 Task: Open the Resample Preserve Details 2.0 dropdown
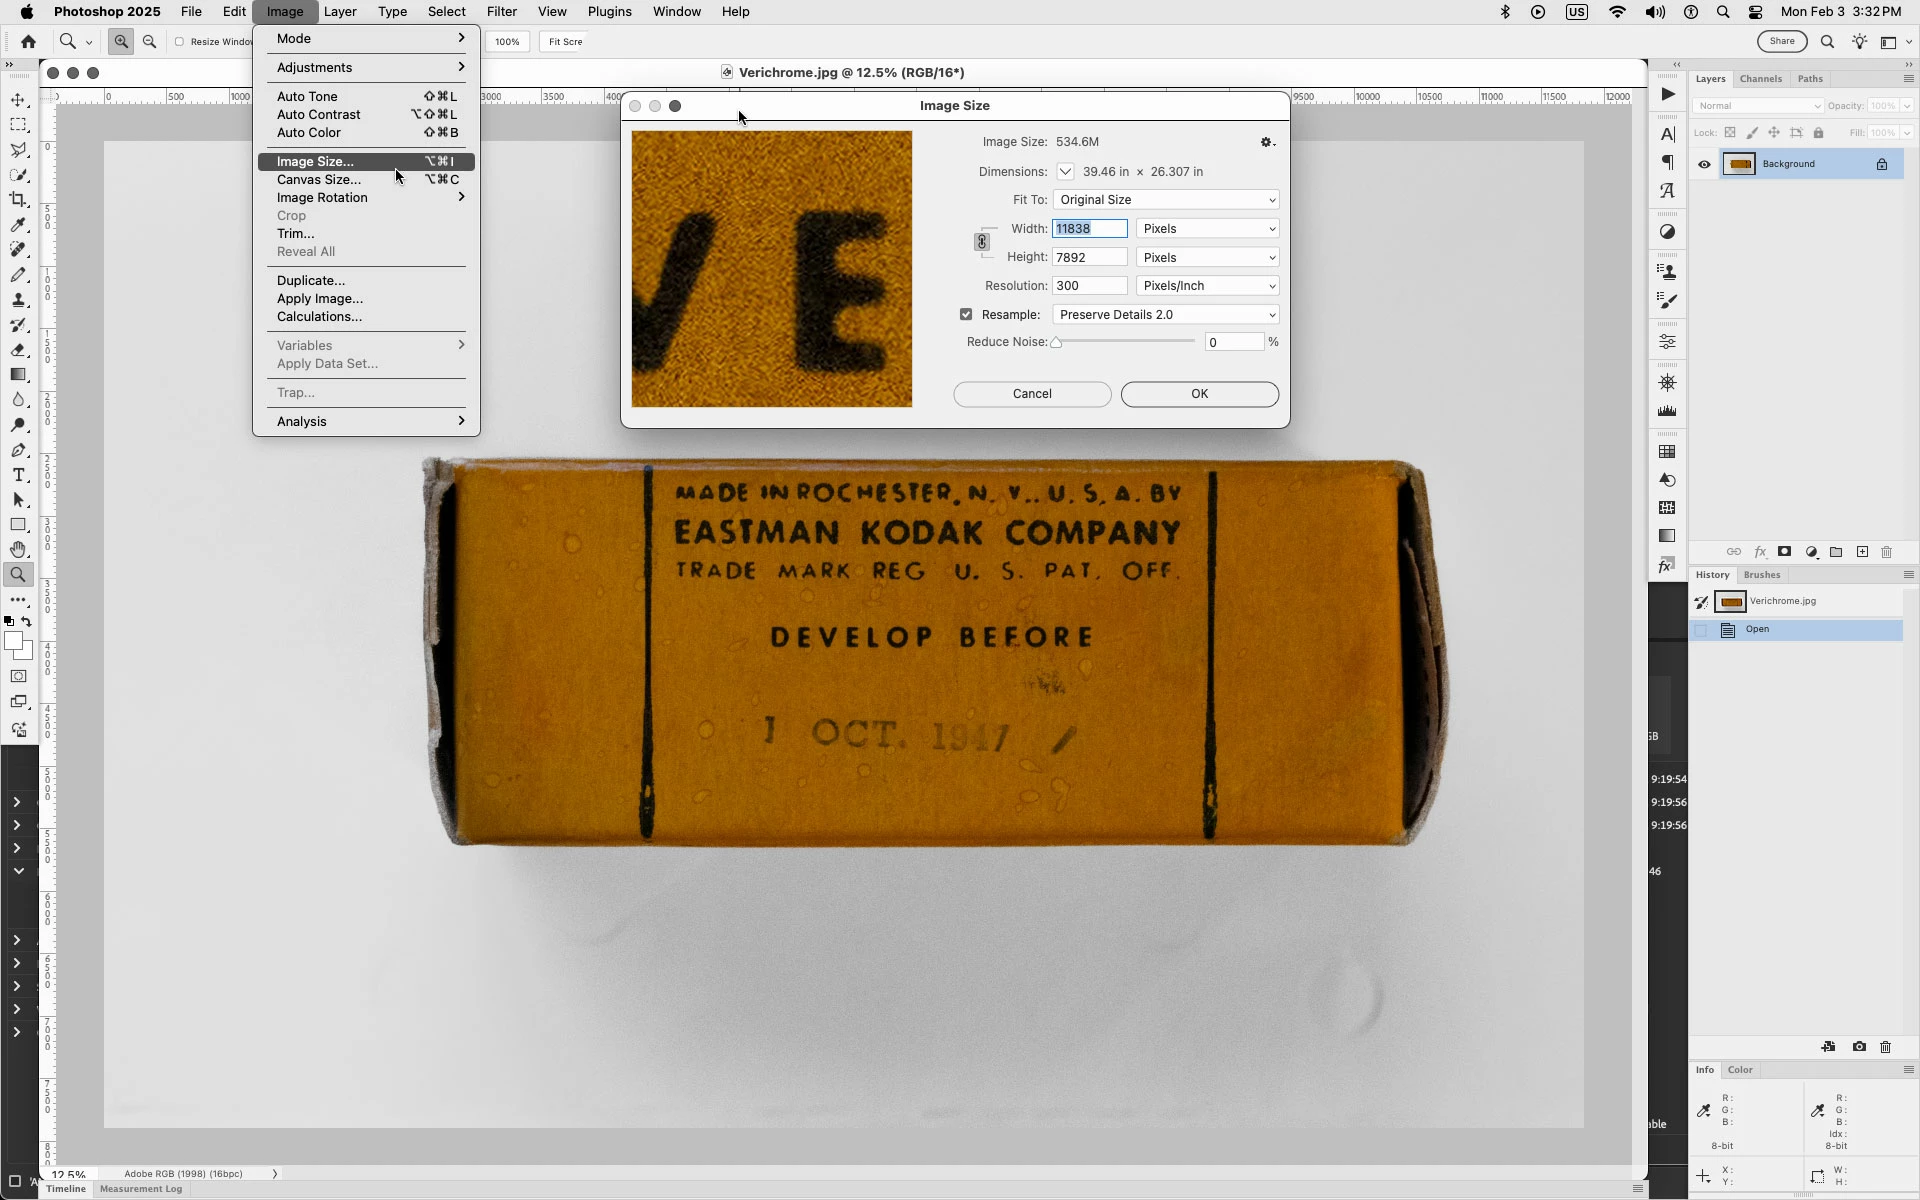coord(1166,315)
